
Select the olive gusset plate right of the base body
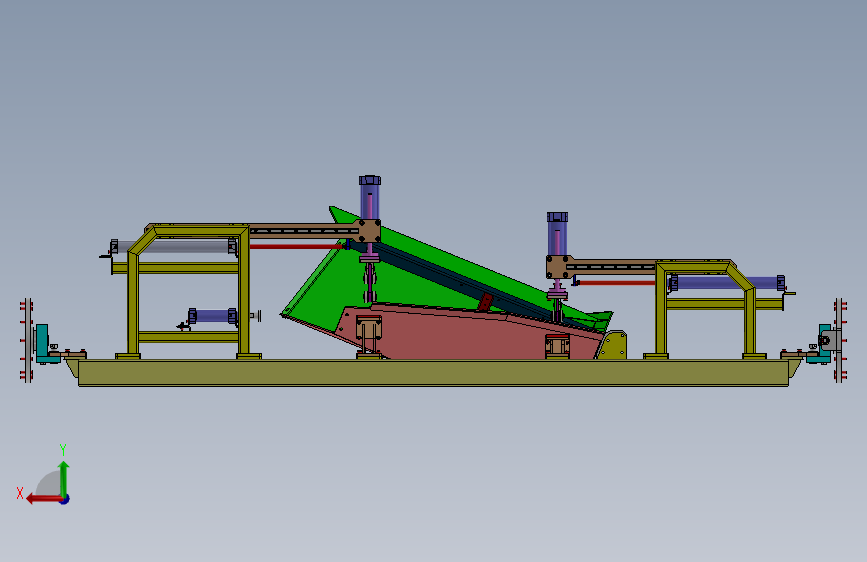click(612, 345)
